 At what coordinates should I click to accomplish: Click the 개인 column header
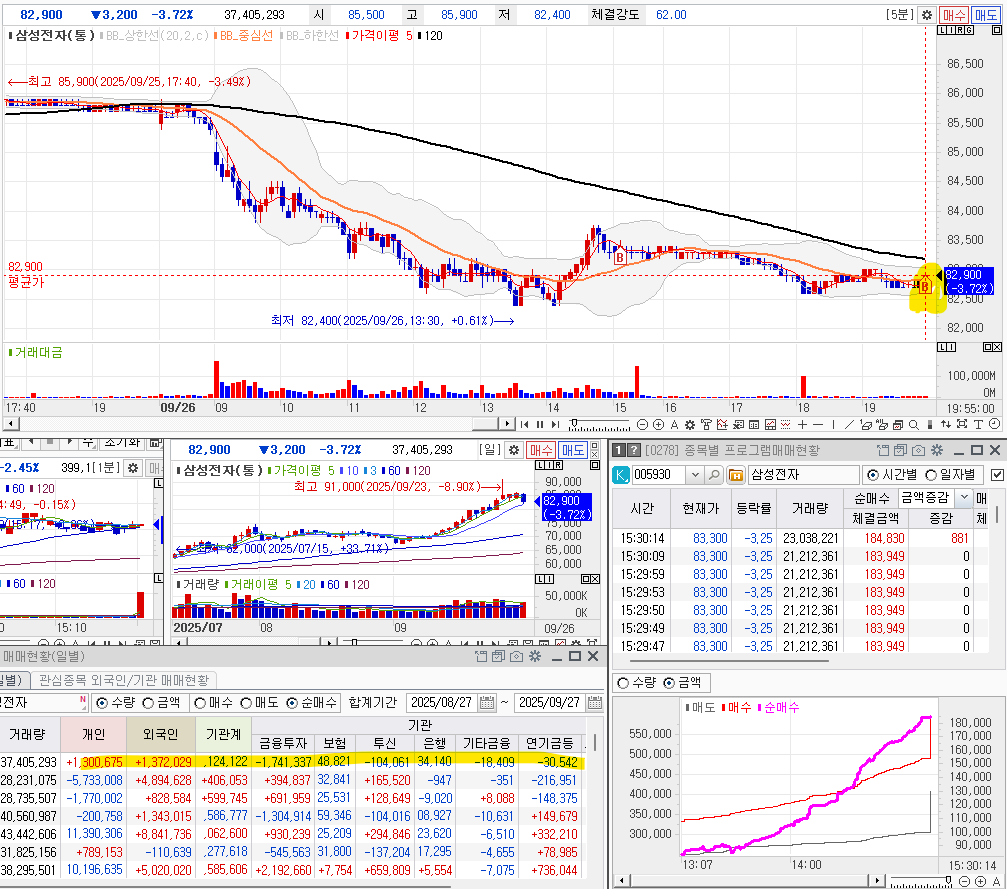(94, 734)
